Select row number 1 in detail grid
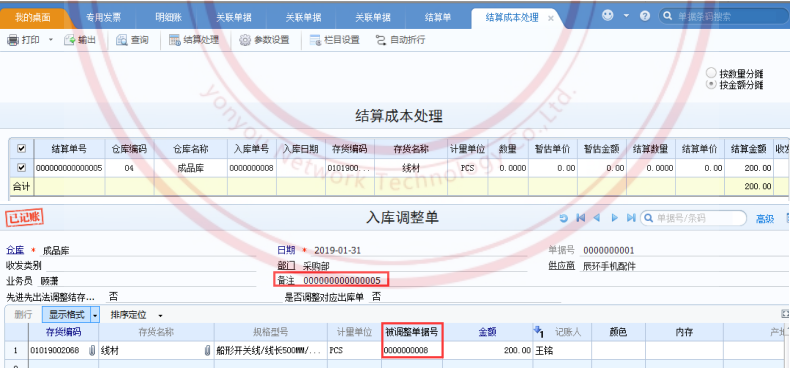The width and height of the screenshot is (794, 374). [16, 350]
